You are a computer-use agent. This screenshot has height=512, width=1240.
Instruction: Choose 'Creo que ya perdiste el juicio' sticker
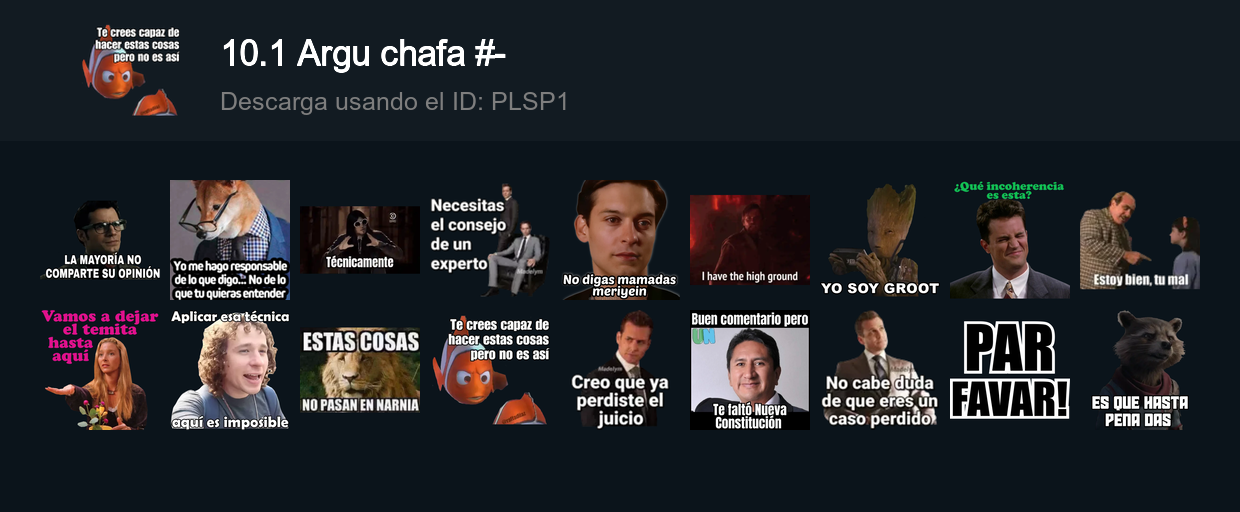pyautogui.click(x=620, y=370)
